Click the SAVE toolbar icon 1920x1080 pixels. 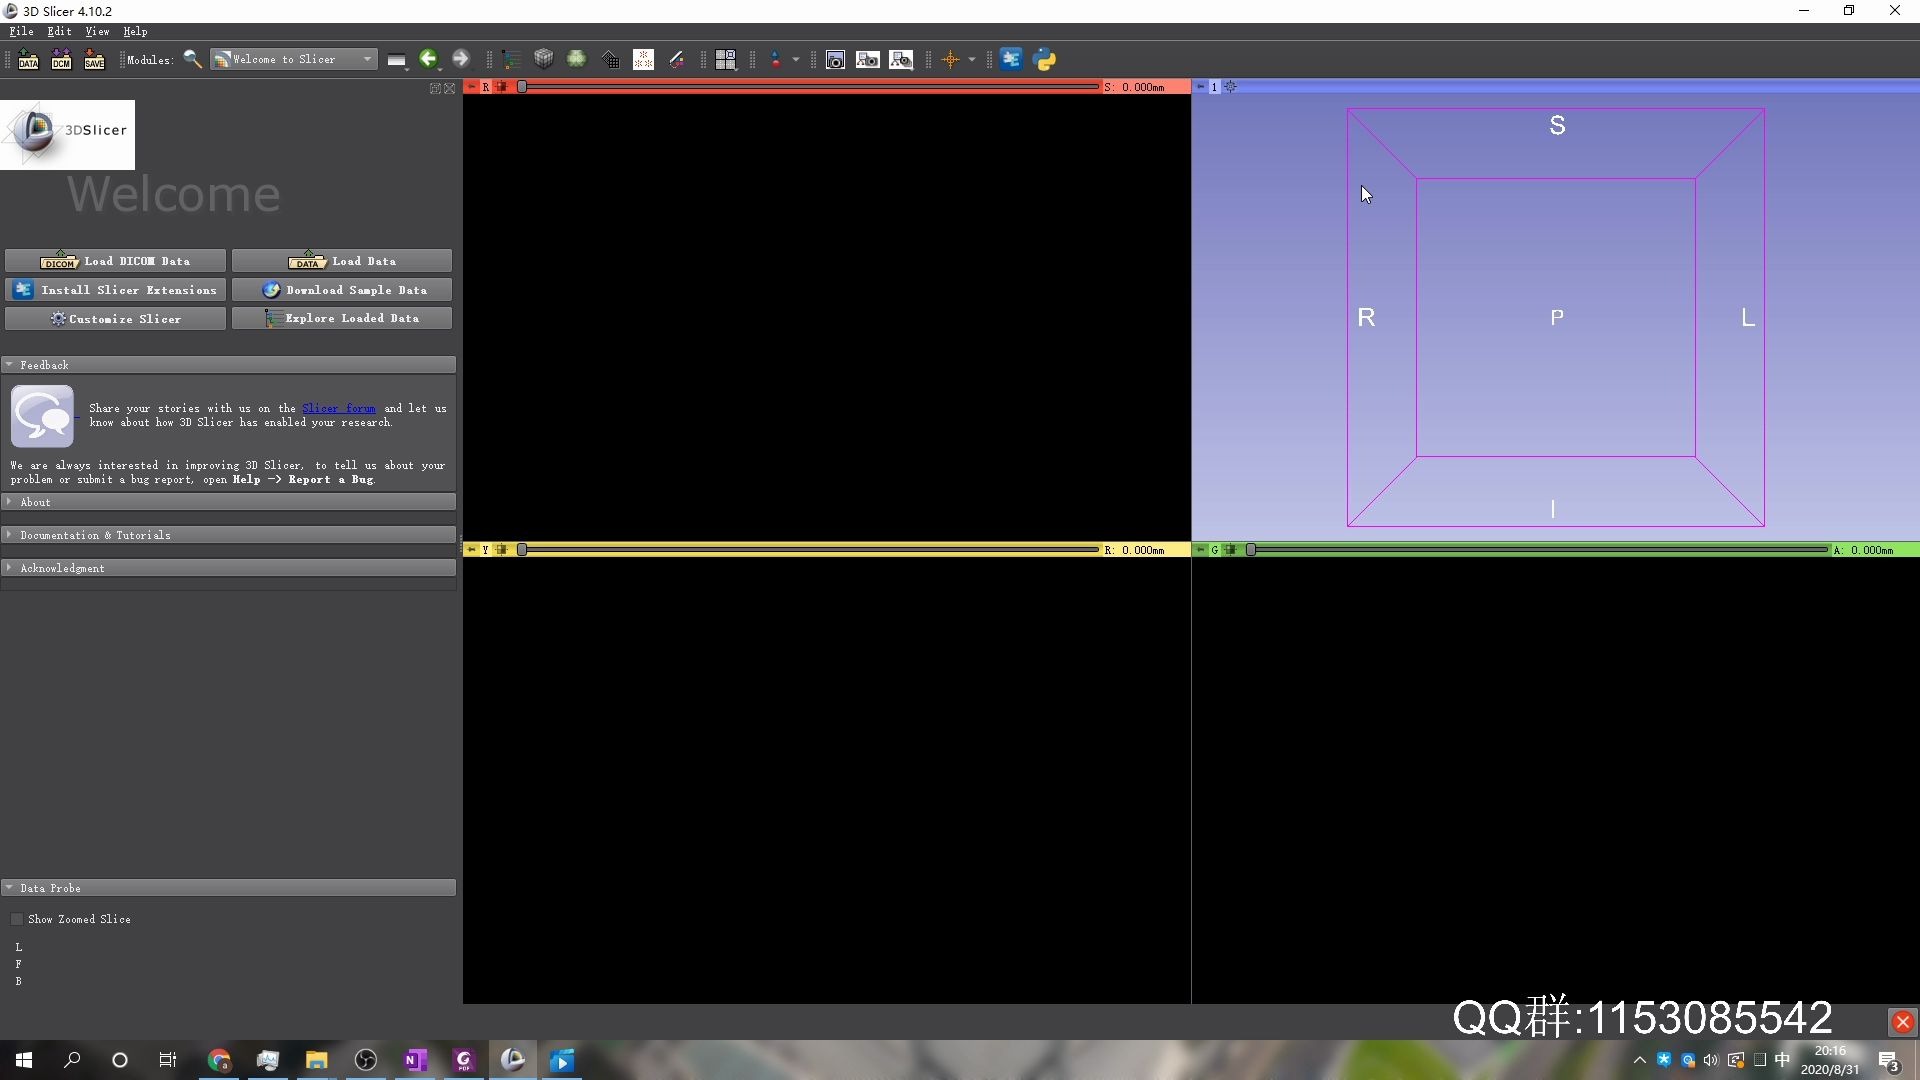[94, 60]
